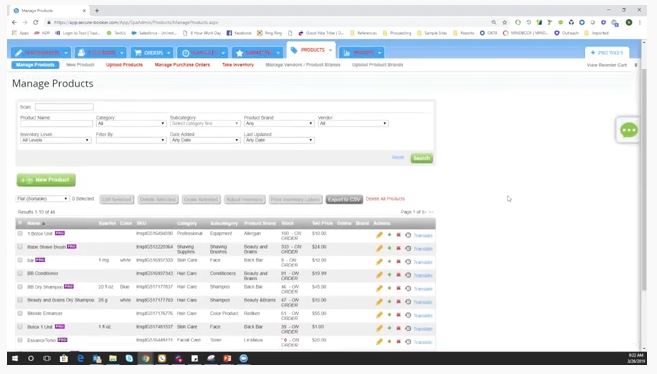Open Edge browser from the taskbar
The width and height of the screenshot is (657, 374).
point(80,359)
